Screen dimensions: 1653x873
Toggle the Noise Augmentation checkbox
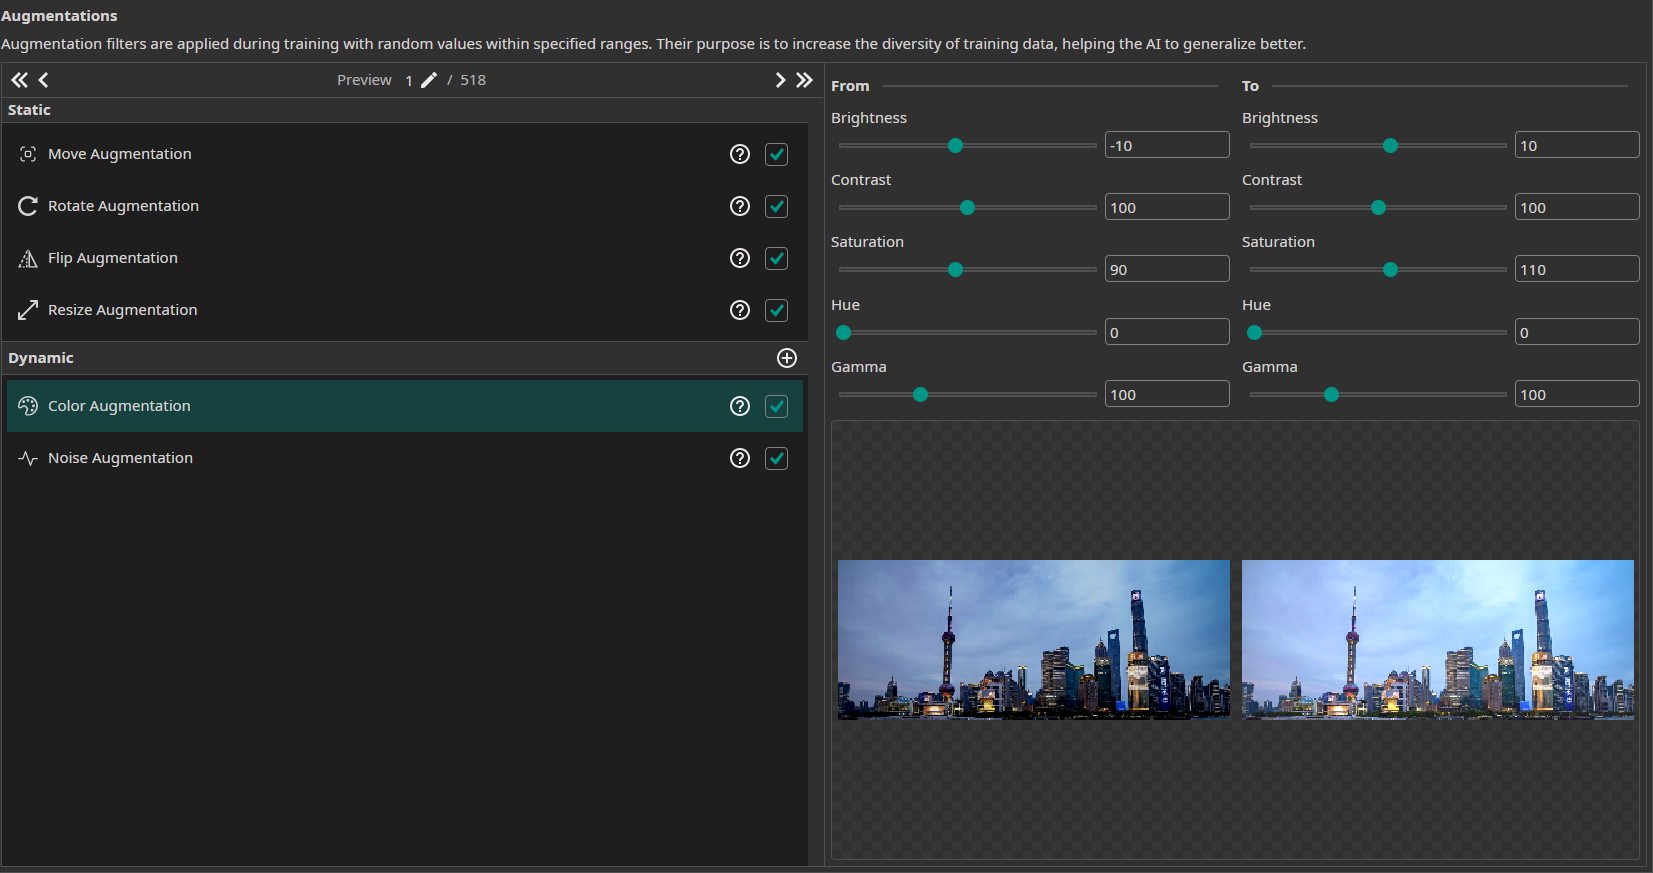[x=776, y=458]
